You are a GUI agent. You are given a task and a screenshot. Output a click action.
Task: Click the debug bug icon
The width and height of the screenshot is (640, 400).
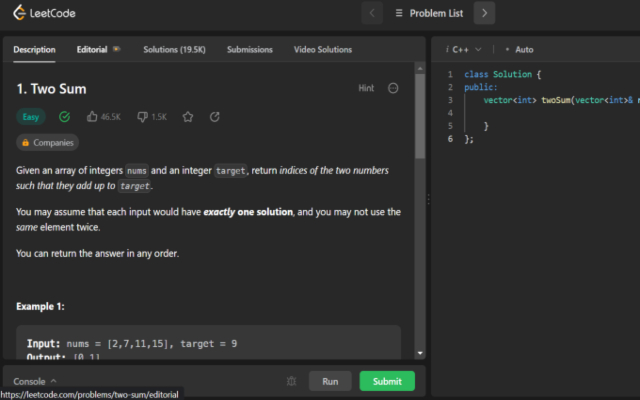point(291,381)
